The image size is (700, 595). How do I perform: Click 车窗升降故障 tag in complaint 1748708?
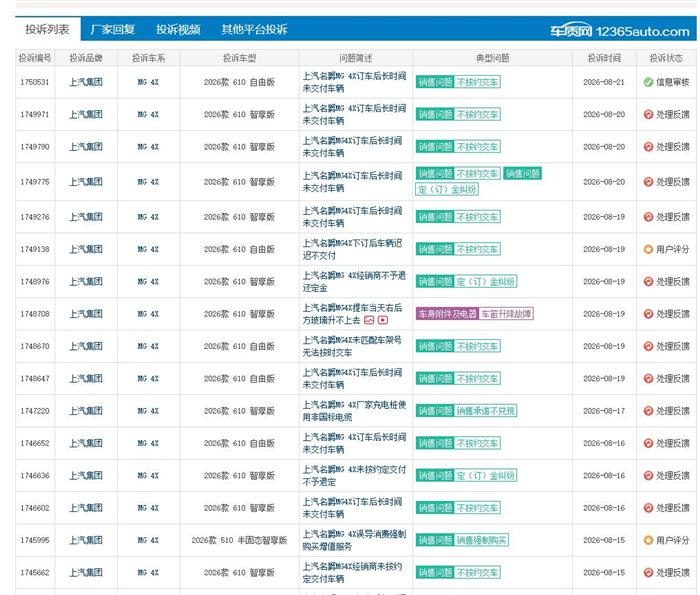coord(506,314)
